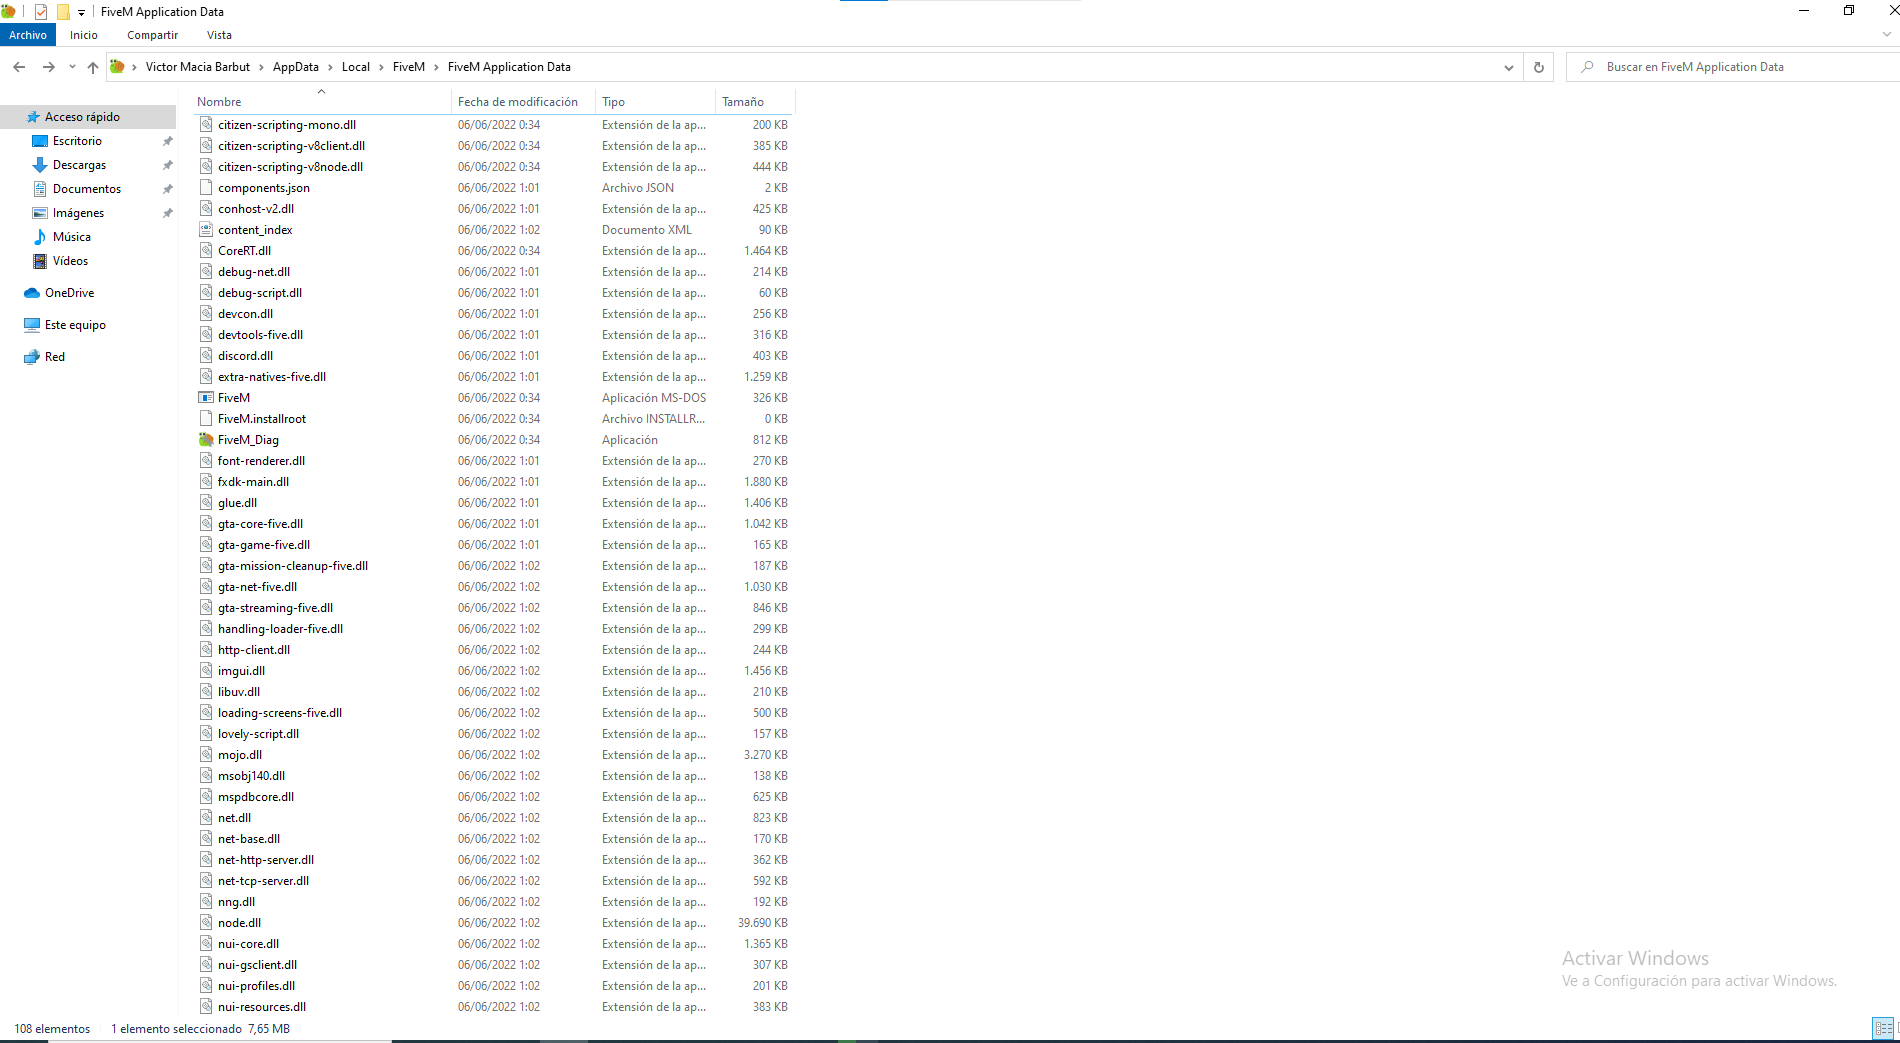Click the pin icon next to Escritorio
This screenshot has width=1900, height=1043.
pyautogui.click(x=167, y=141)
